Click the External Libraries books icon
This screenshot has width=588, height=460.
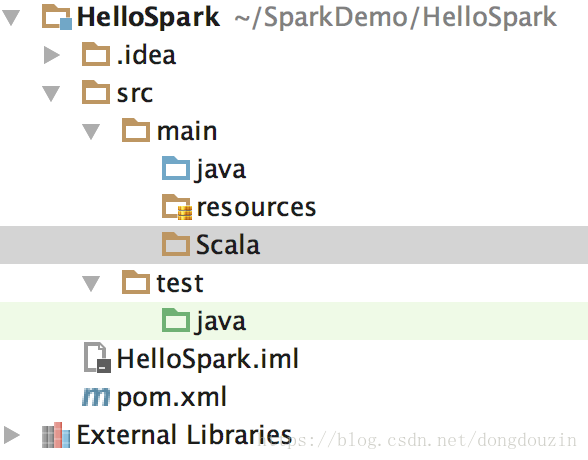[x=56, y=435]
